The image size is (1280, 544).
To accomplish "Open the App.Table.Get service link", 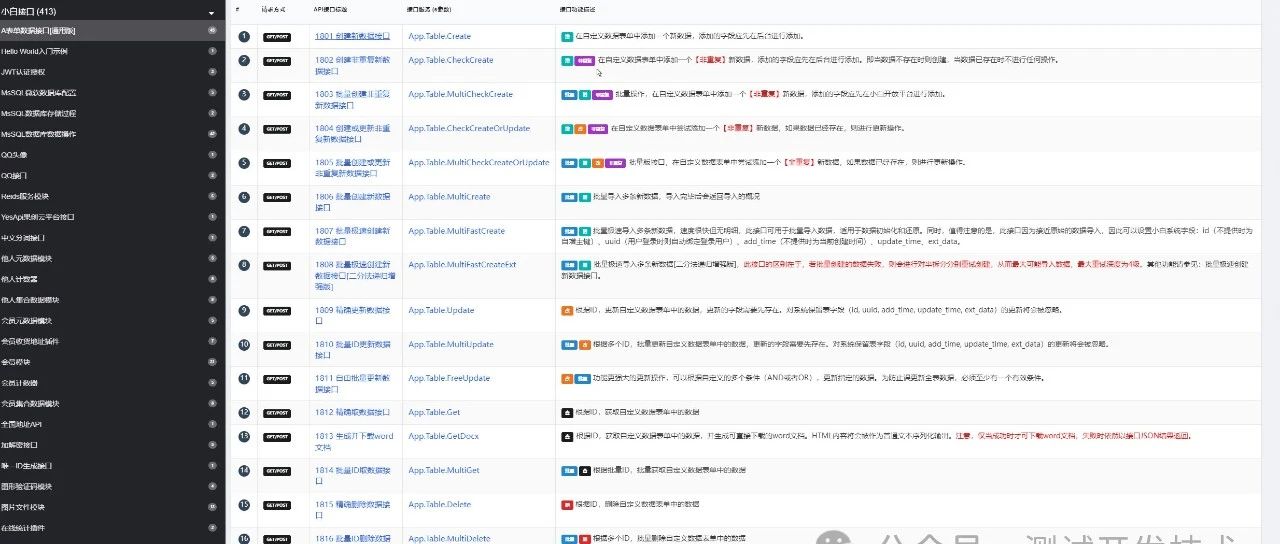I will click(434, 412).
